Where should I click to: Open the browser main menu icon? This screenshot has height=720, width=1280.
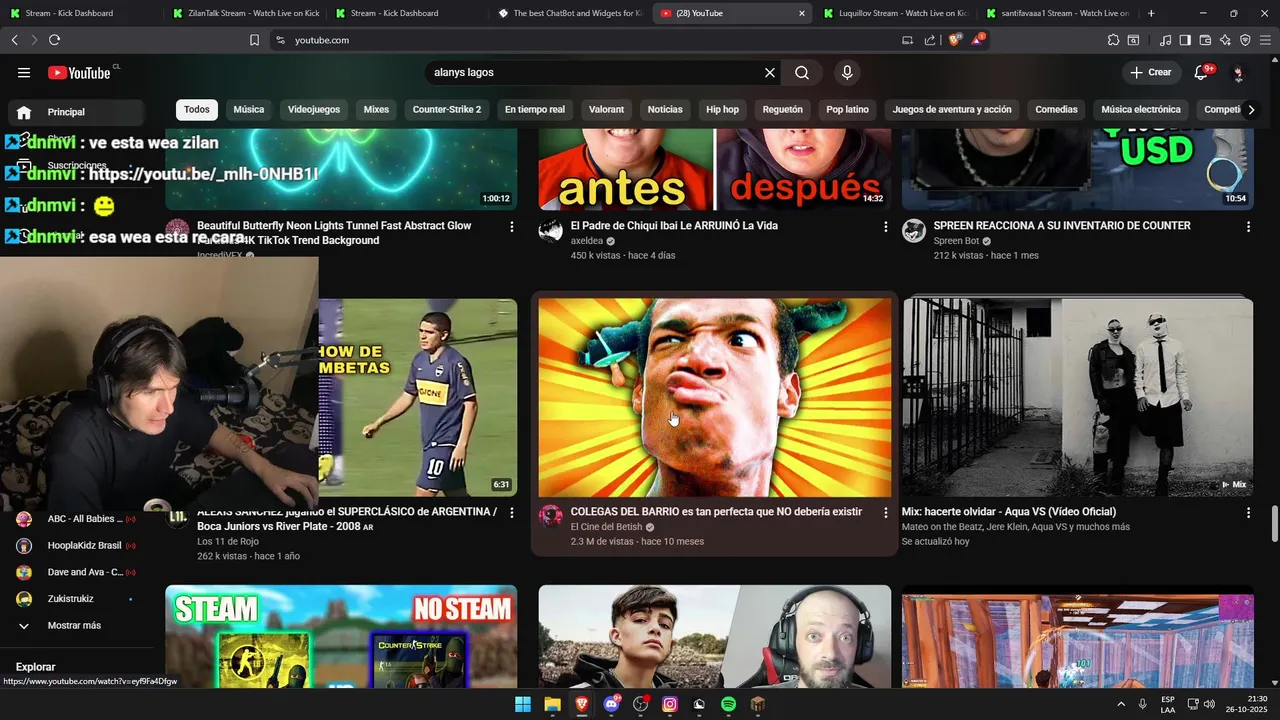[1265, 40]
